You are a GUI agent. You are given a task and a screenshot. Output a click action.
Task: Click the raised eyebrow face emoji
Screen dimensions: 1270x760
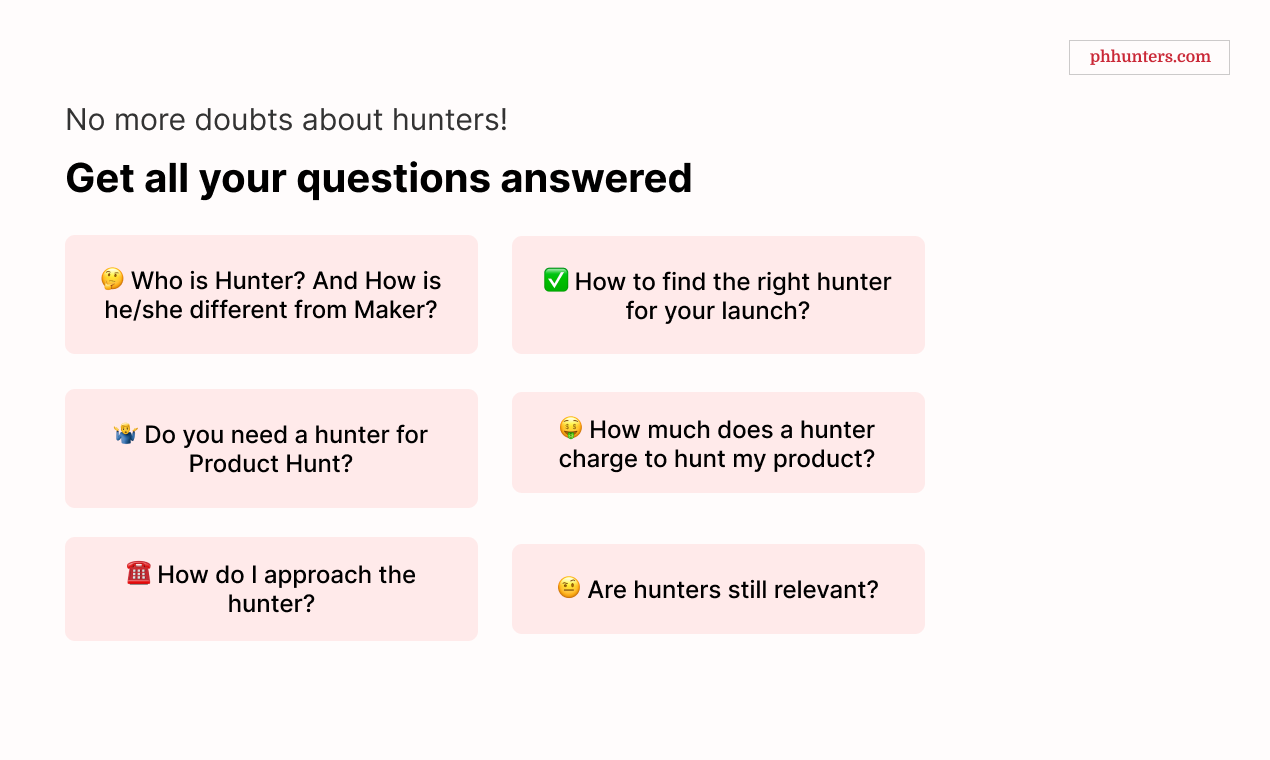tap(569, 588)
